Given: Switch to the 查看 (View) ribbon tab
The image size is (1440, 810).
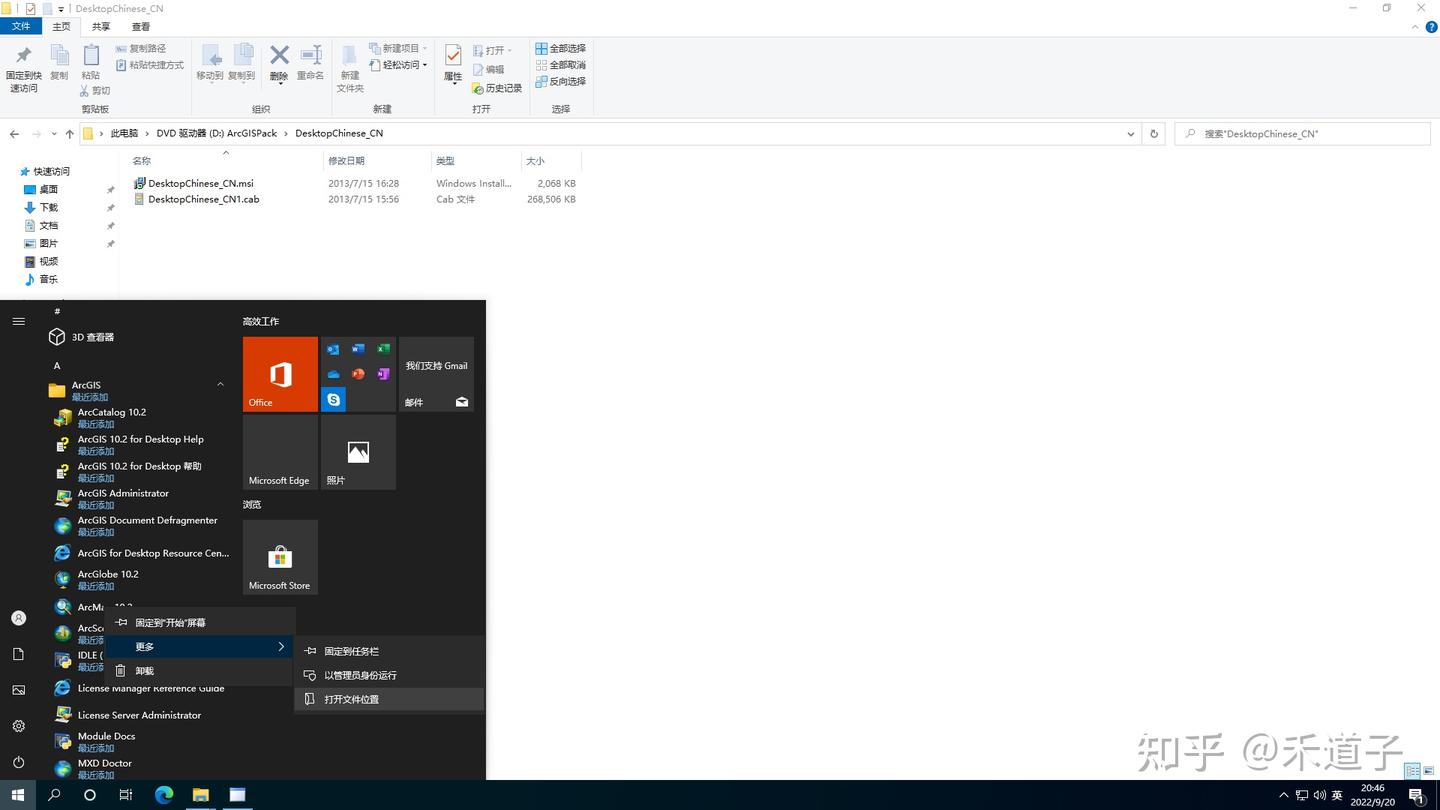Looking at the screenshot, I should point(139,26).
